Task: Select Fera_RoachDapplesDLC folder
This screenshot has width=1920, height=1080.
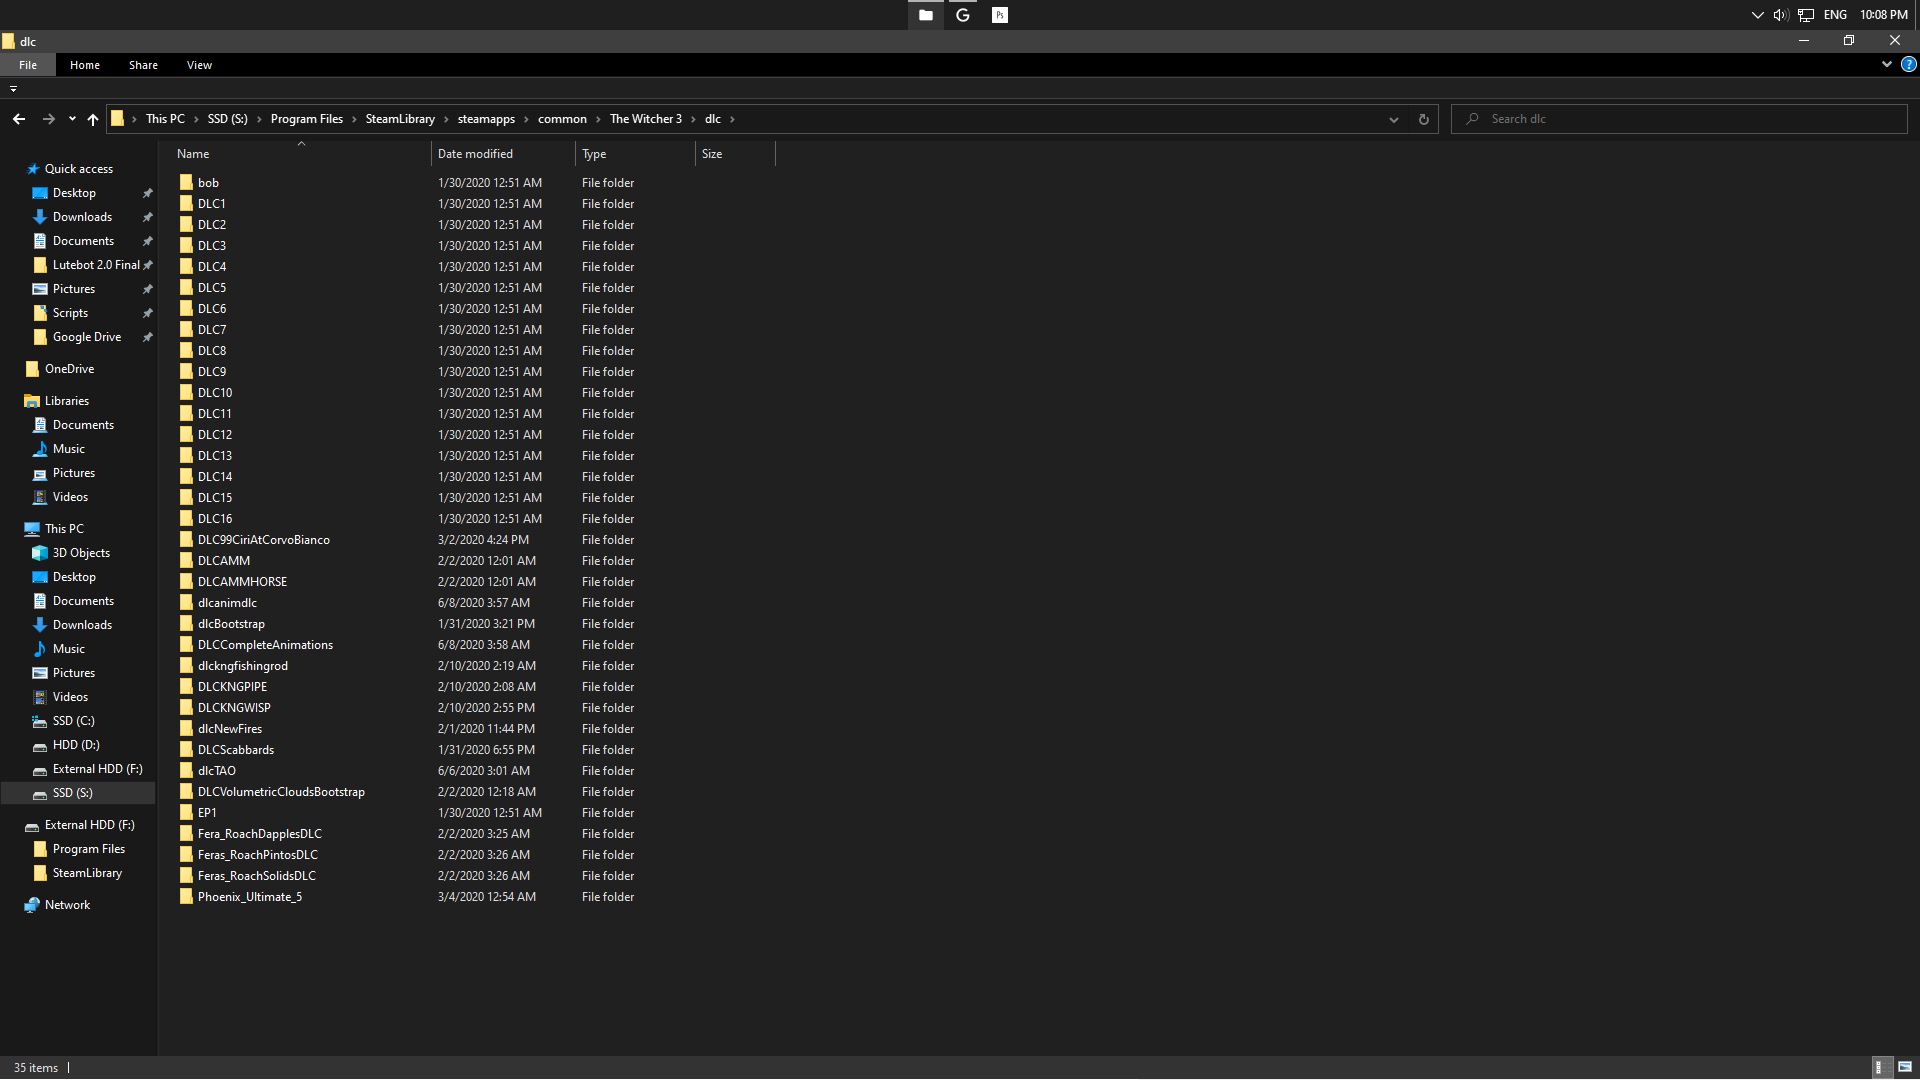Action: pos(259,834)
